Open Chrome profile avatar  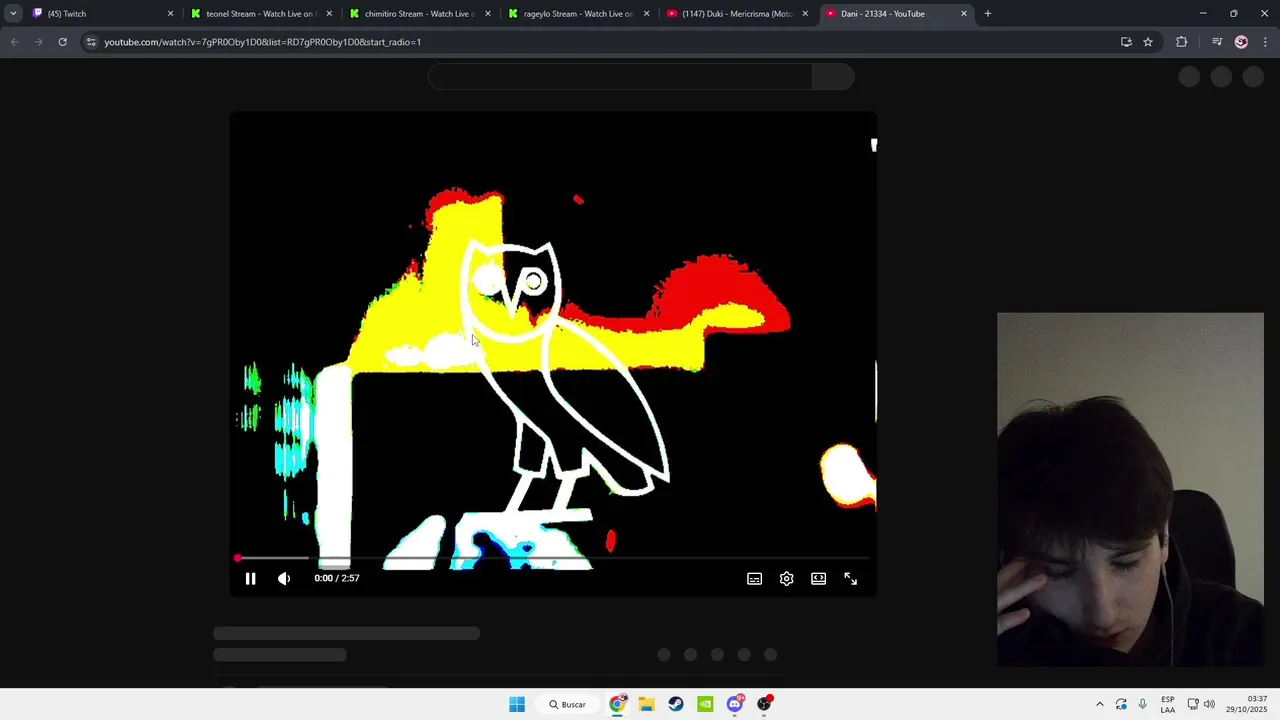1241,42
